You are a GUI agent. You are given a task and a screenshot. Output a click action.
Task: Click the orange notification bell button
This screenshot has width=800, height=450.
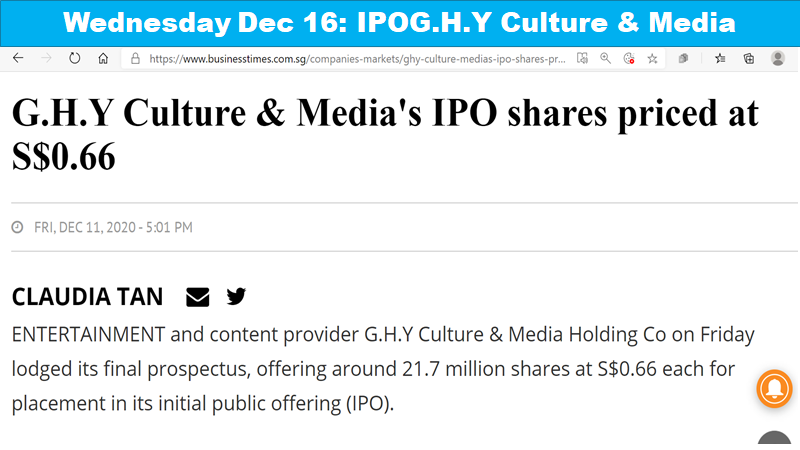click(774, 389)
